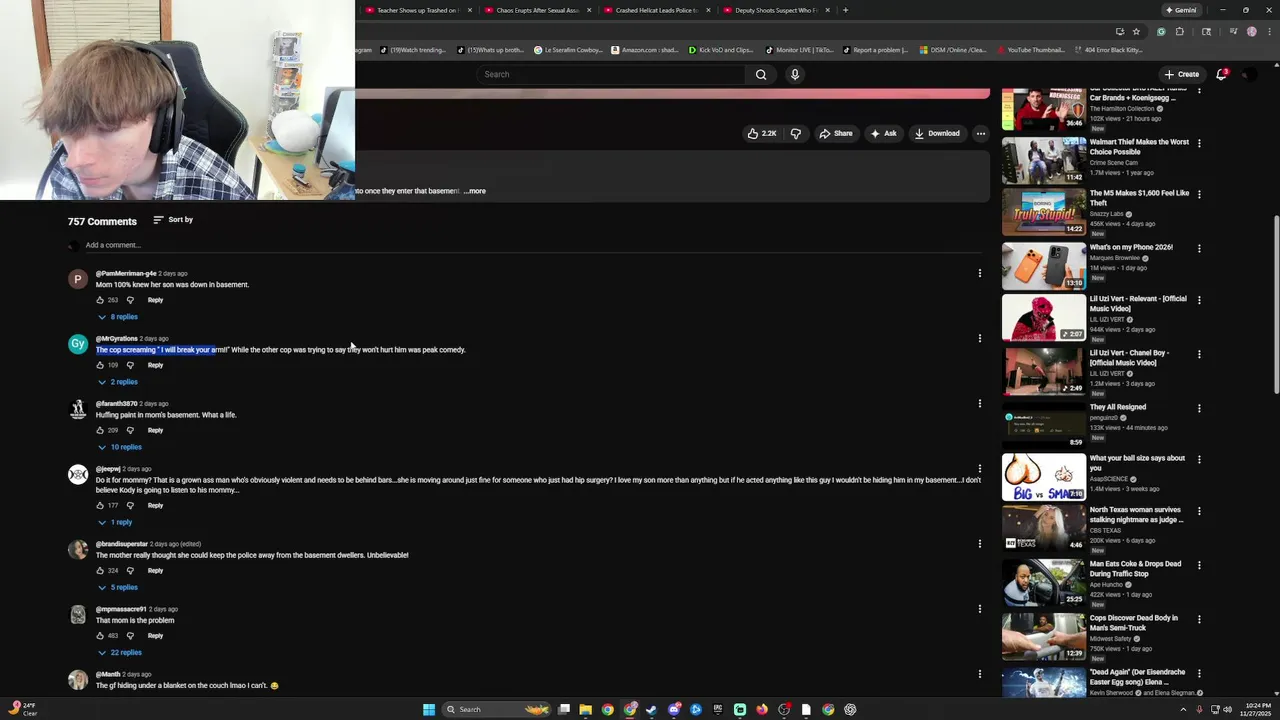The height and width of the screenshot is (720, 1280).
Task: Like That mom is the problem comment
Action: point(100,635)
